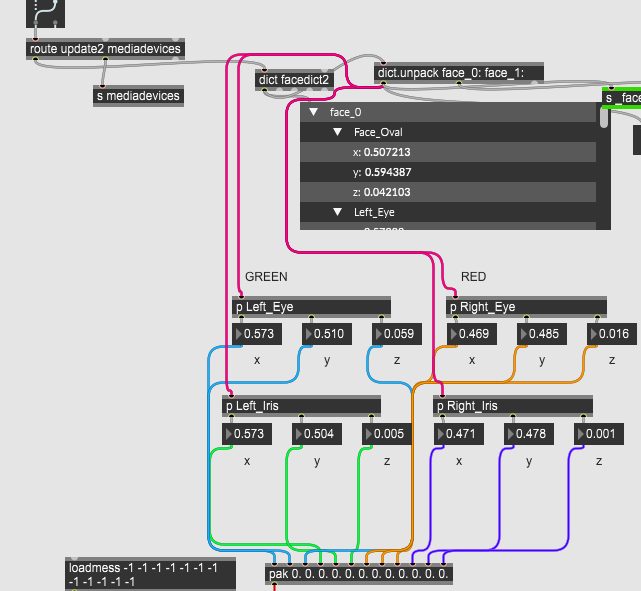Select the p Right_Iris subpatcher object
Screen dimensions: 641x591
click(x=512, y=406)
